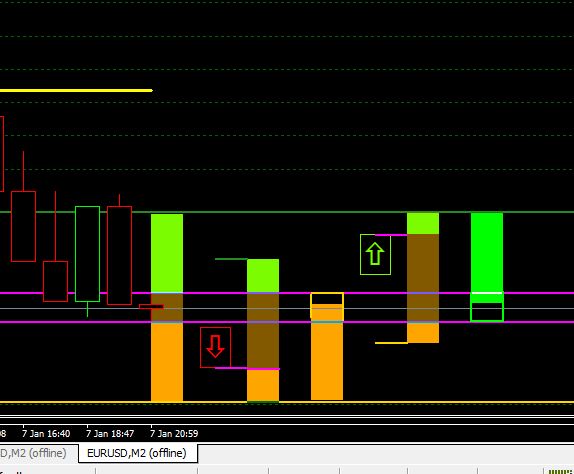
Task: Click the small flat red doji candle
Action: point(151,307)
